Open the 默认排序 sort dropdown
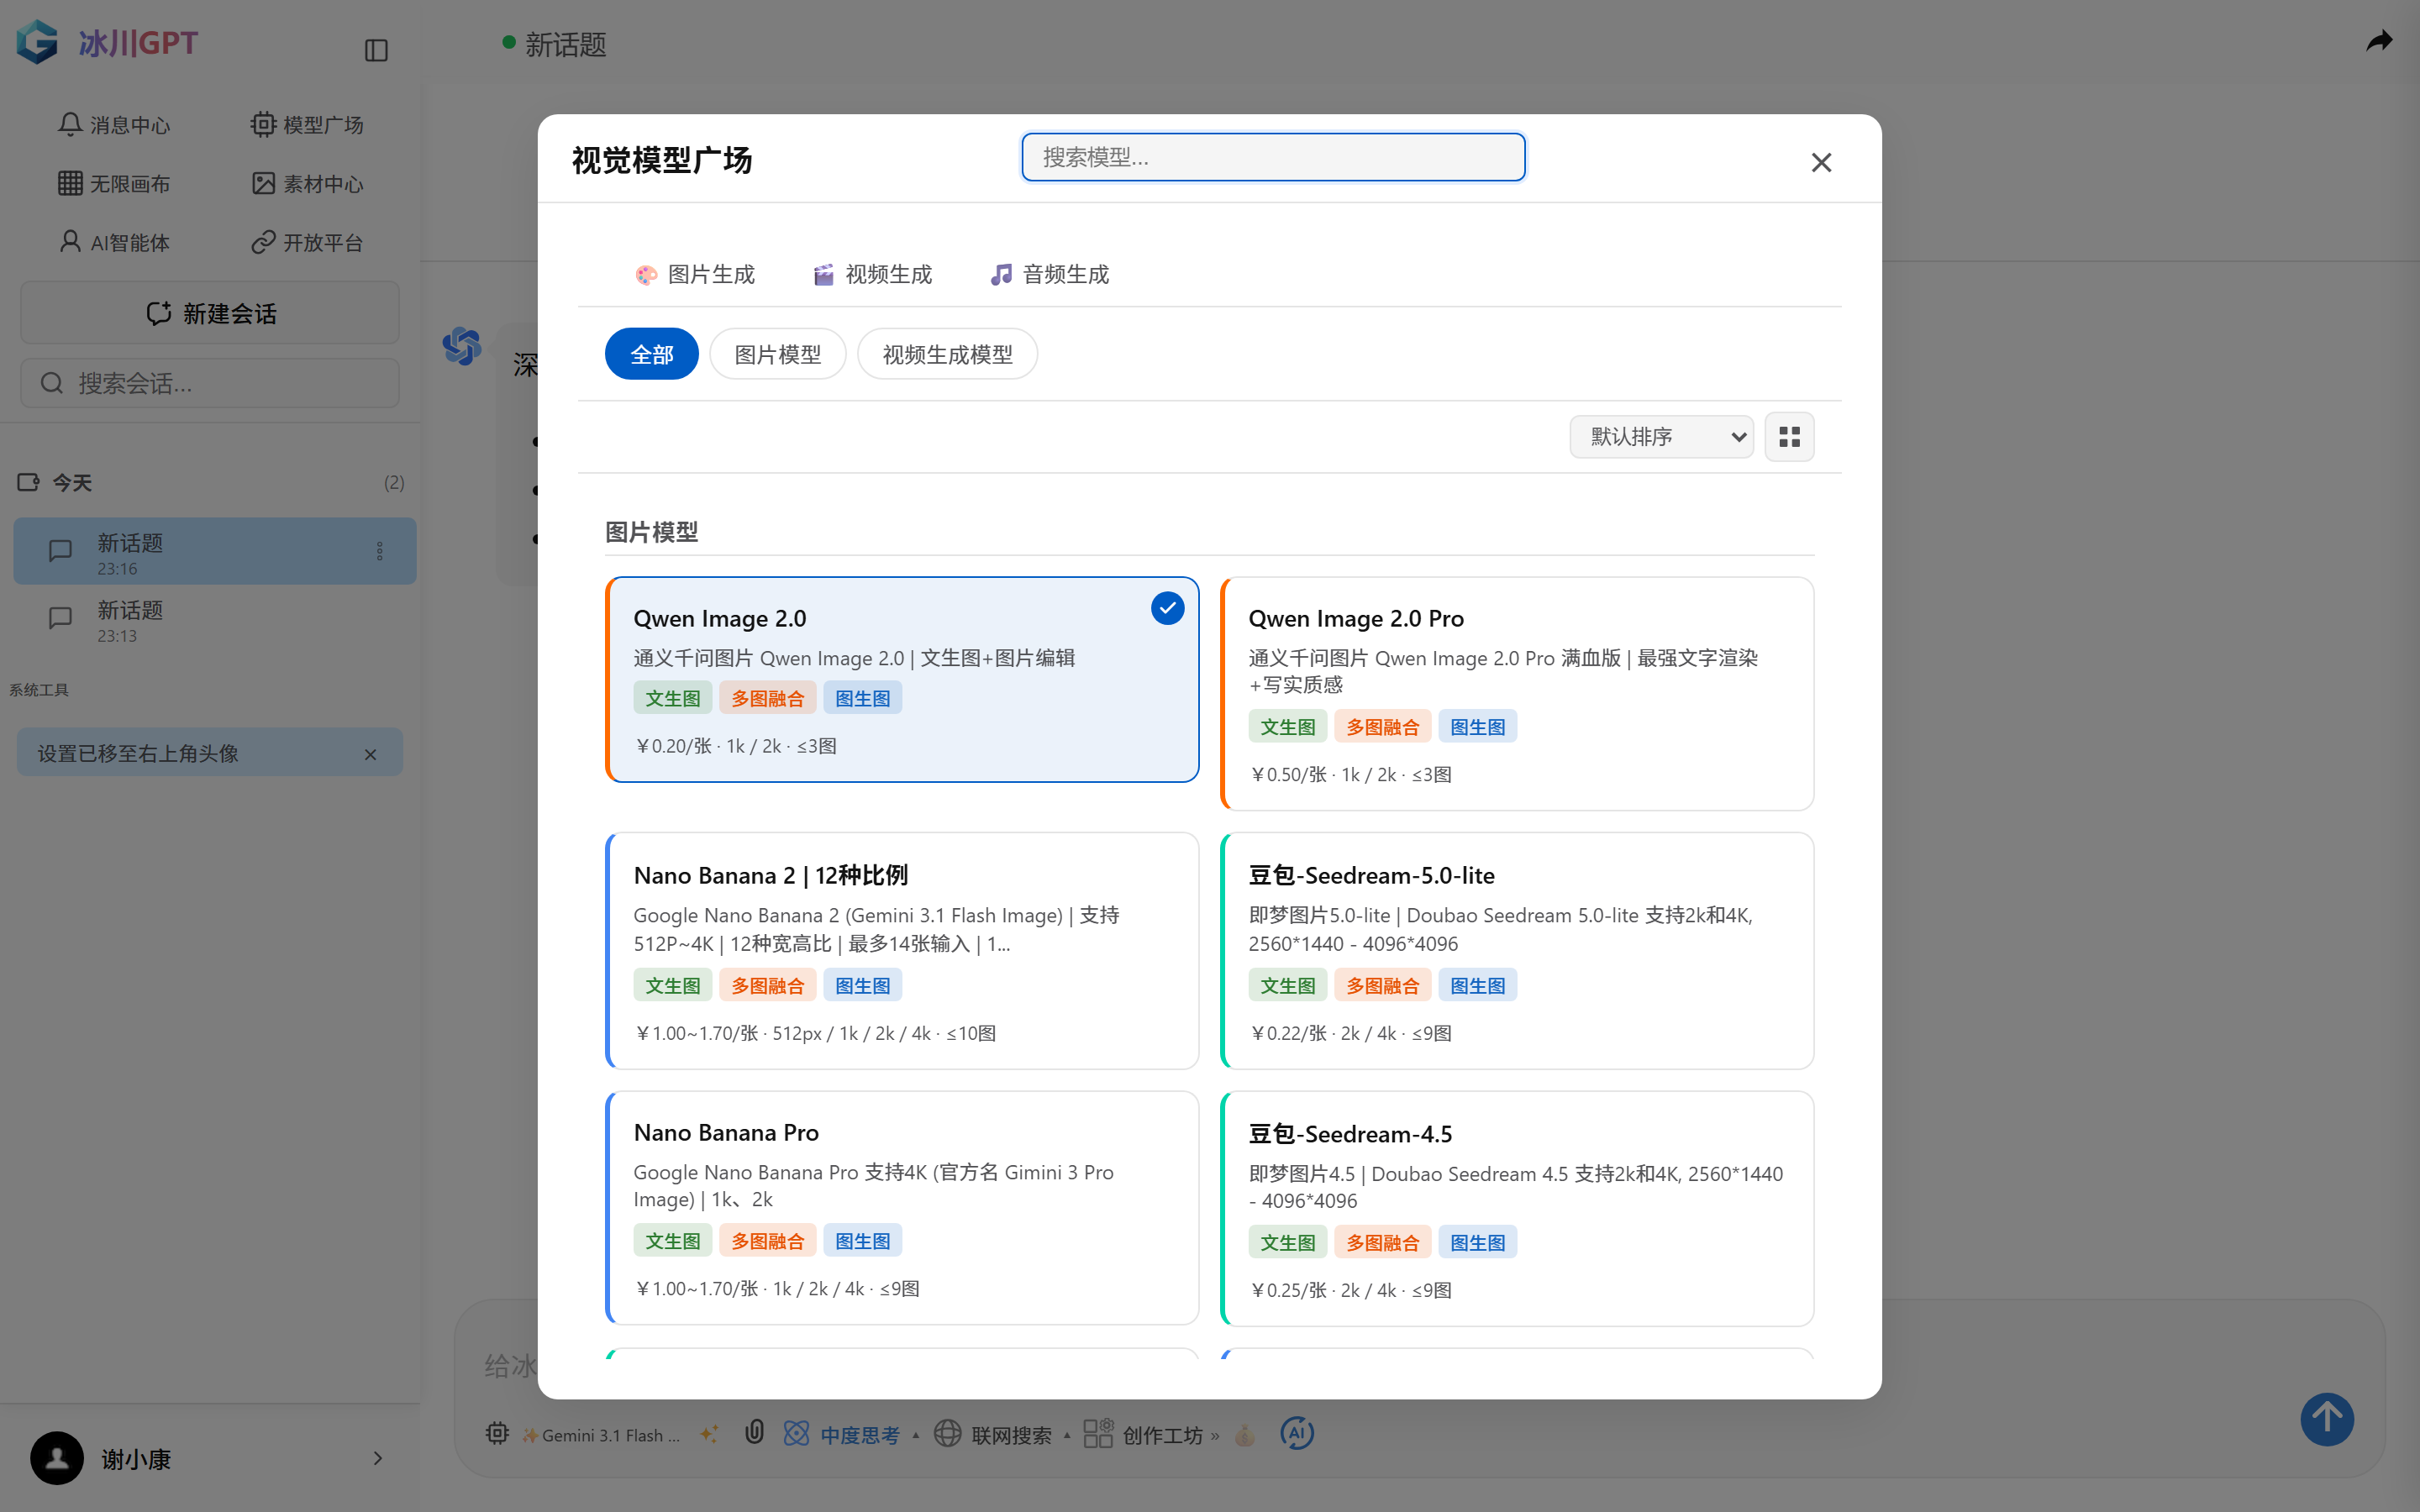This screenshot has height=1512, width=2420. coord(1661,437)
